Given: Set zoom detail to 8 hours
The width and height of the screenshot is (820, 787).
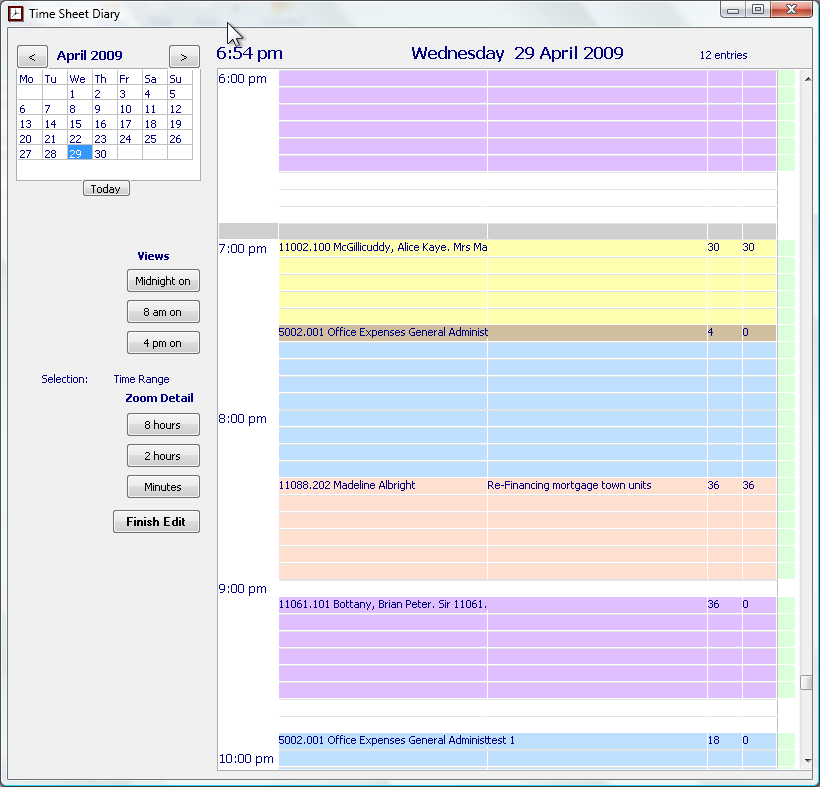Looking at the screenshot, I should (x=163, y=425).
